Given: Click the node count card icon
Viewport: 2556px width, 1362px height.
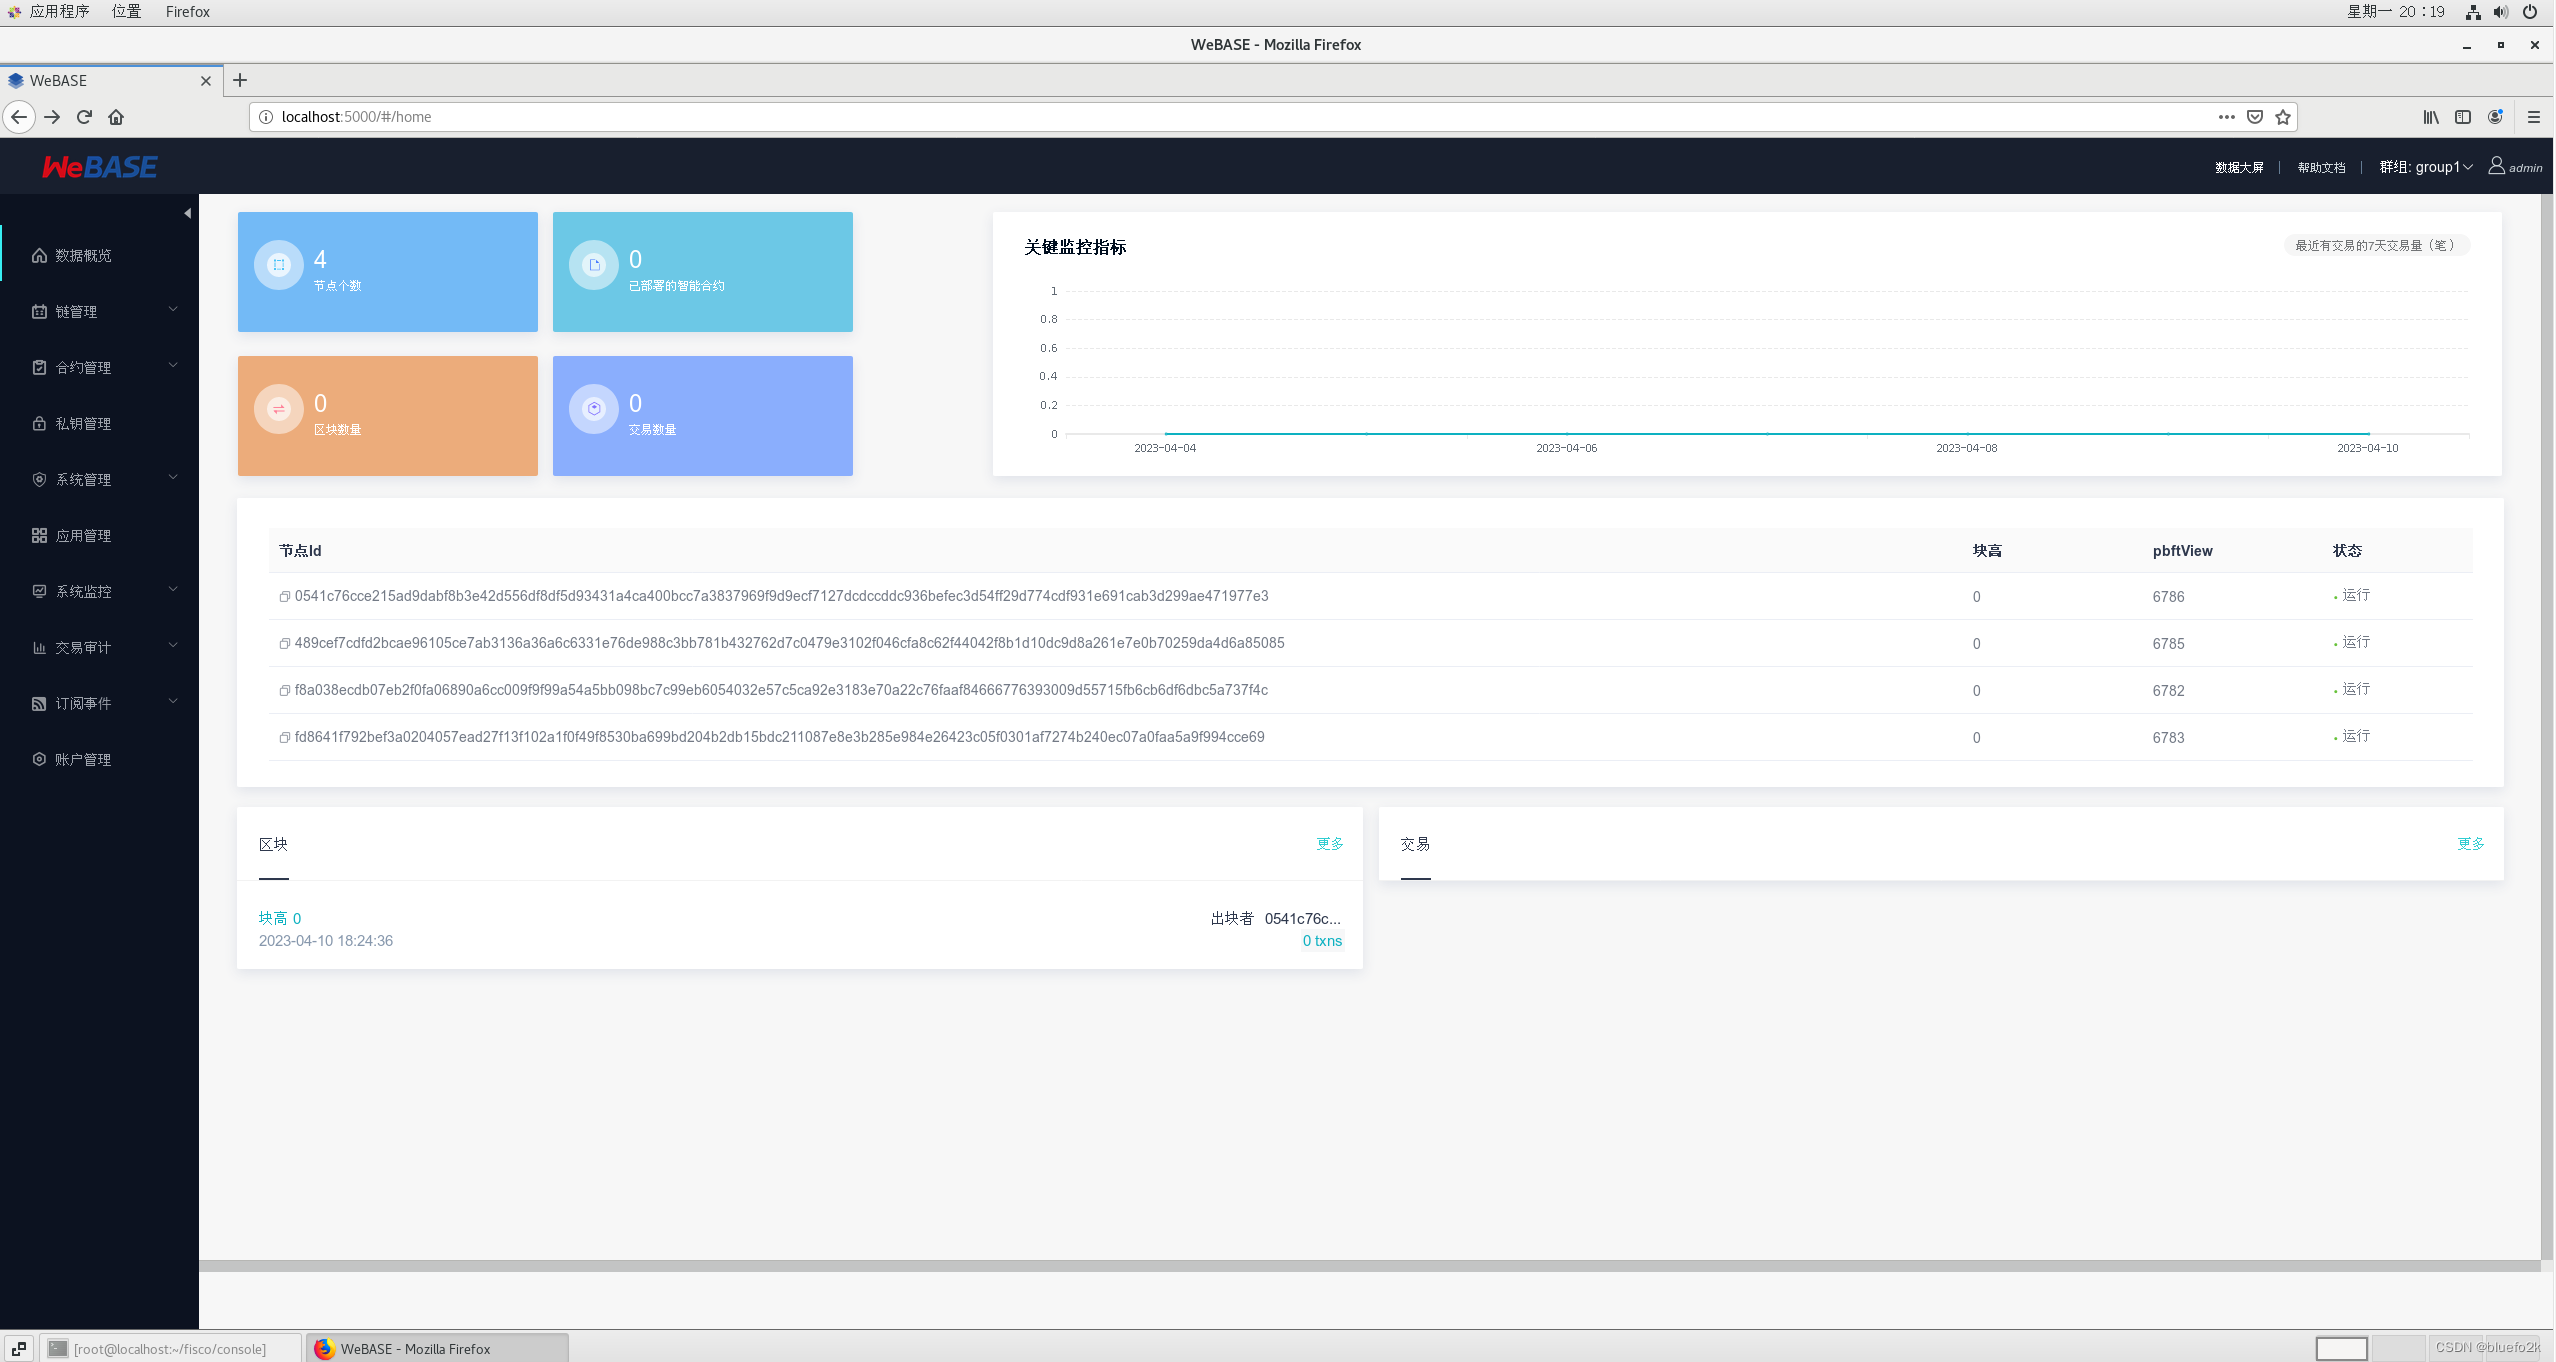Looking at the screenshot, I should 279,265.
